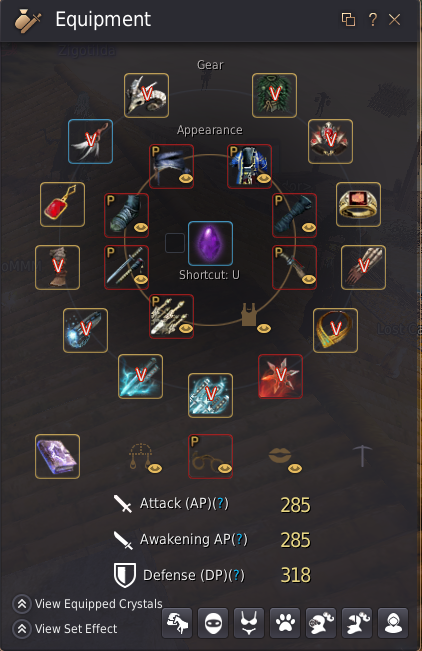The image size is (422, 651).
Task: Click the help icon next to Attack (AP)
Action: point(221,503)
